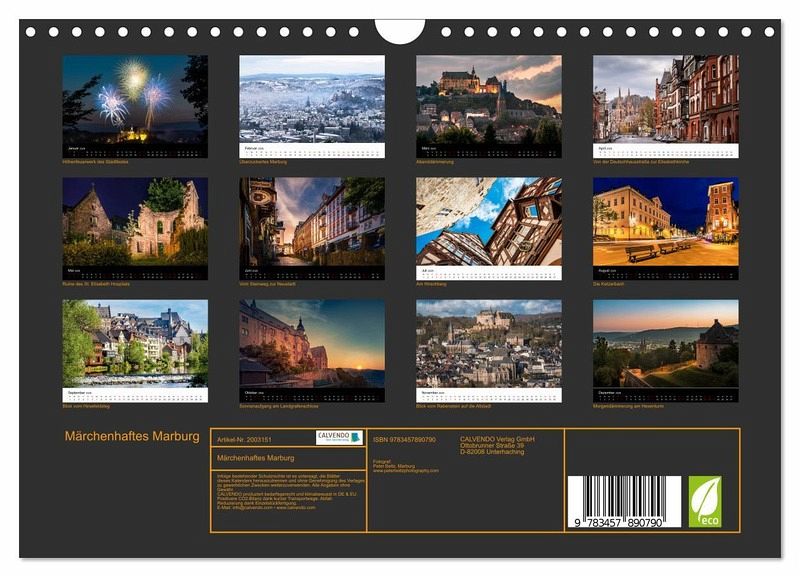This screenshot has width=800, height=577.
Task: Click the barcode 9 783457 890790
Action: click(624, 501)
